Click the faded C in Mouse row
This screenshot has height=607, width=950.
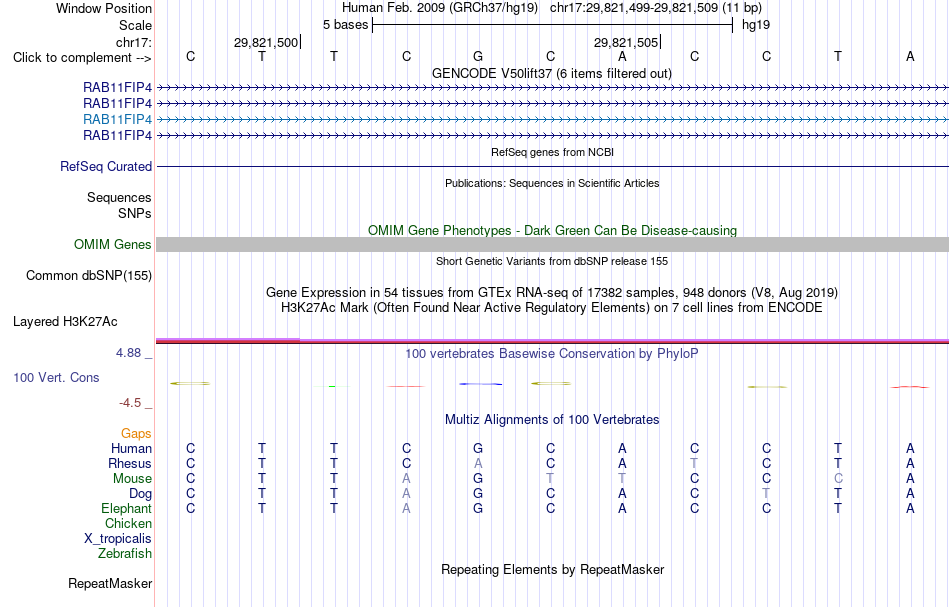point(838,479)
